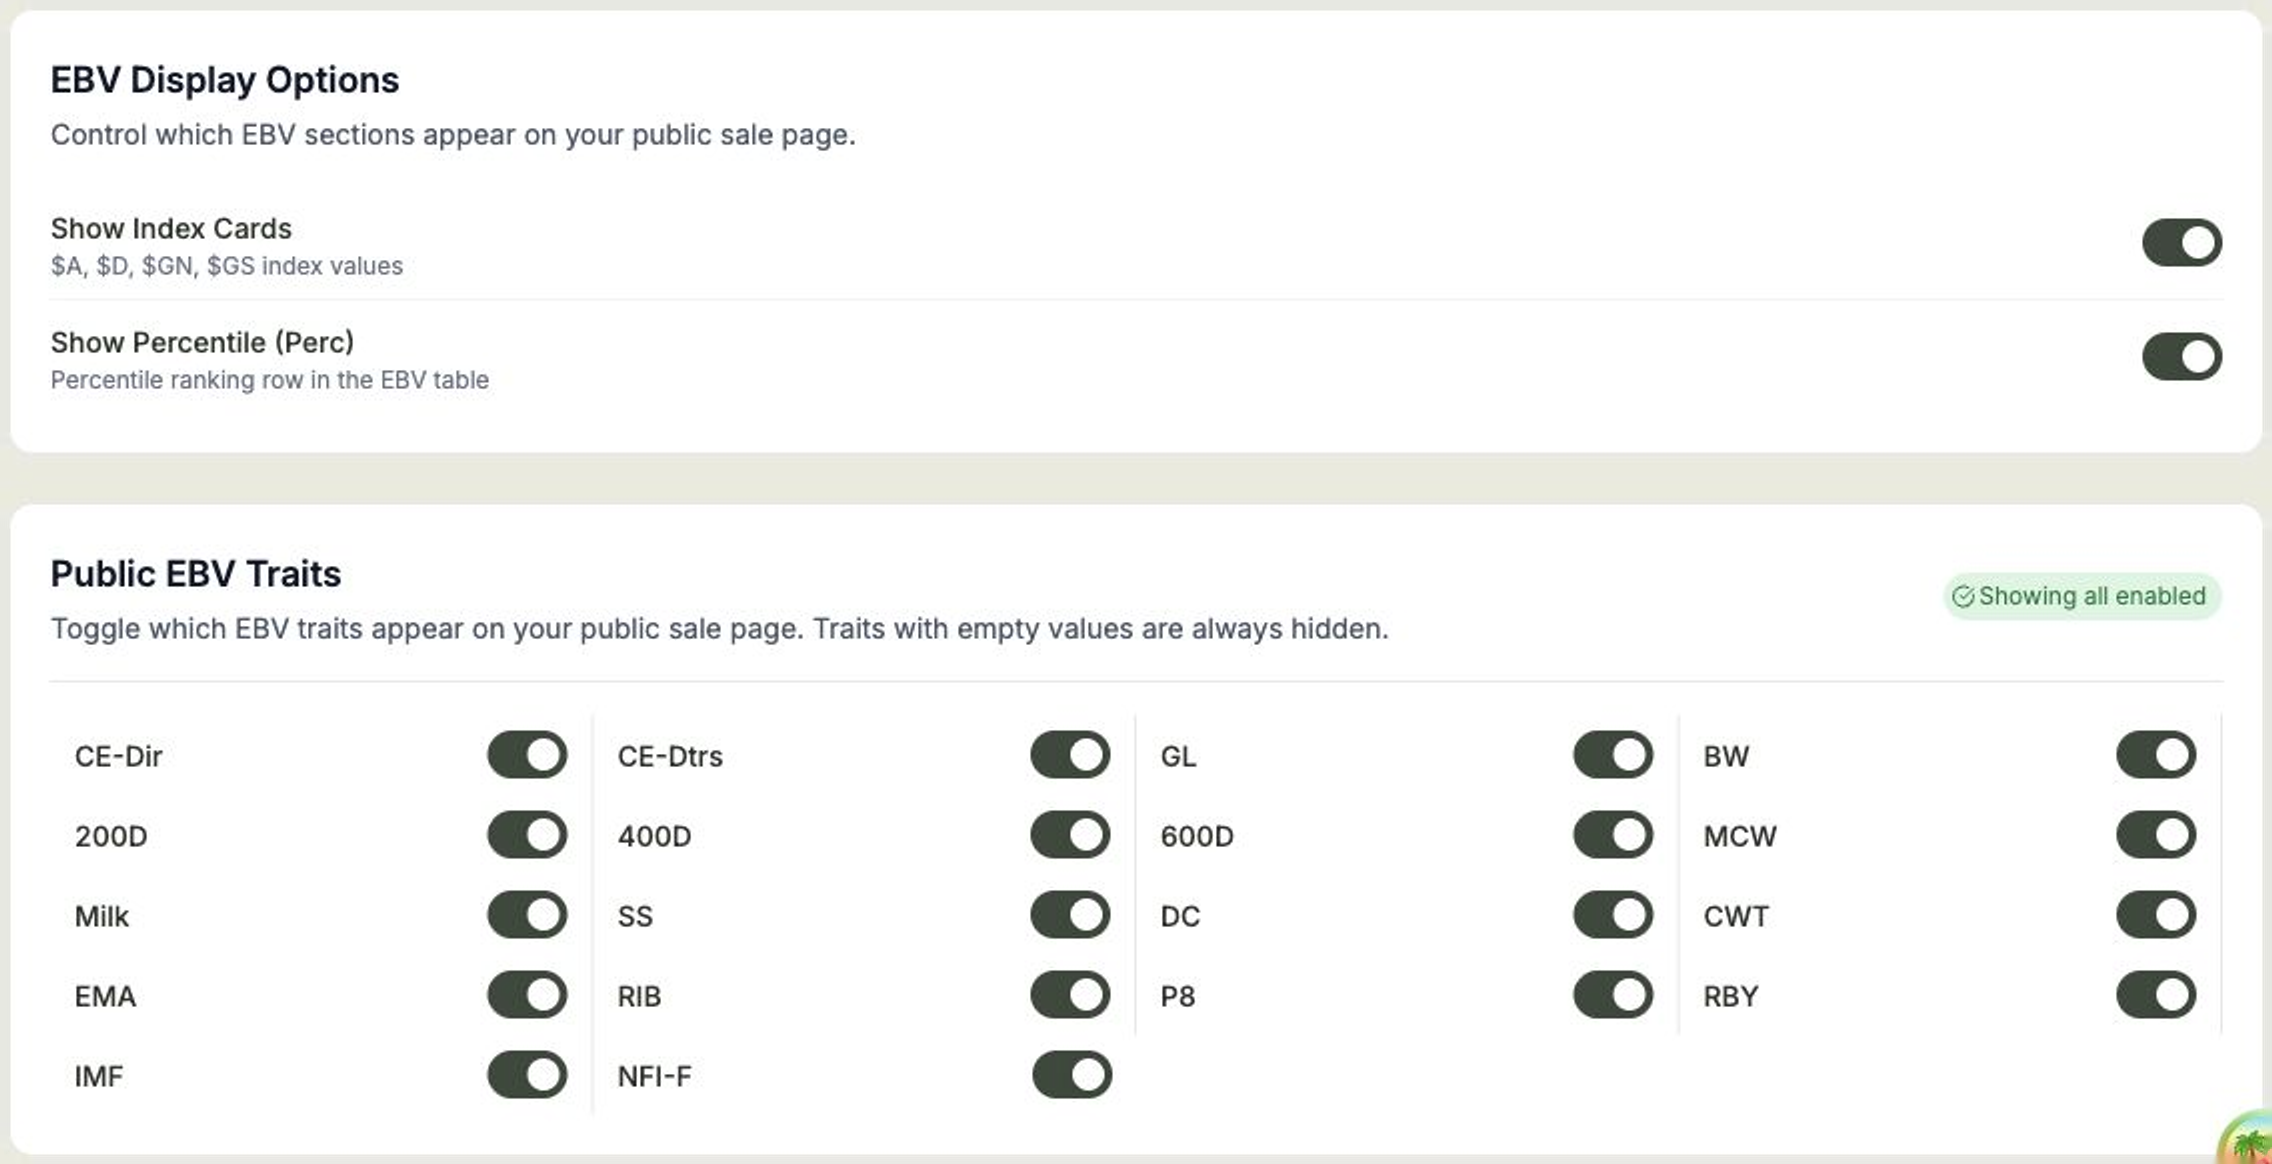
Task: Click the '$A, $D, $GN, $GS index values' text
Action: pyautogui.click(x=227, y=266)
